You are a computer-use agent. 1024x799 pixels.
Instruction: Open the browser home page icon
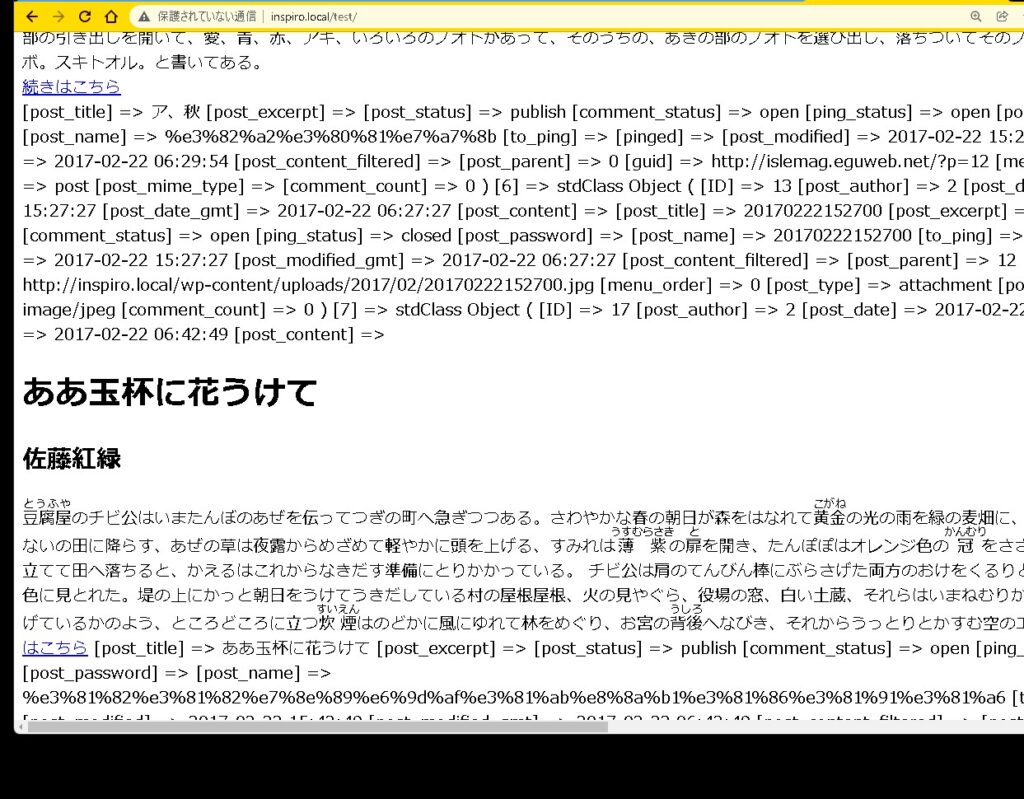[112, 16]
